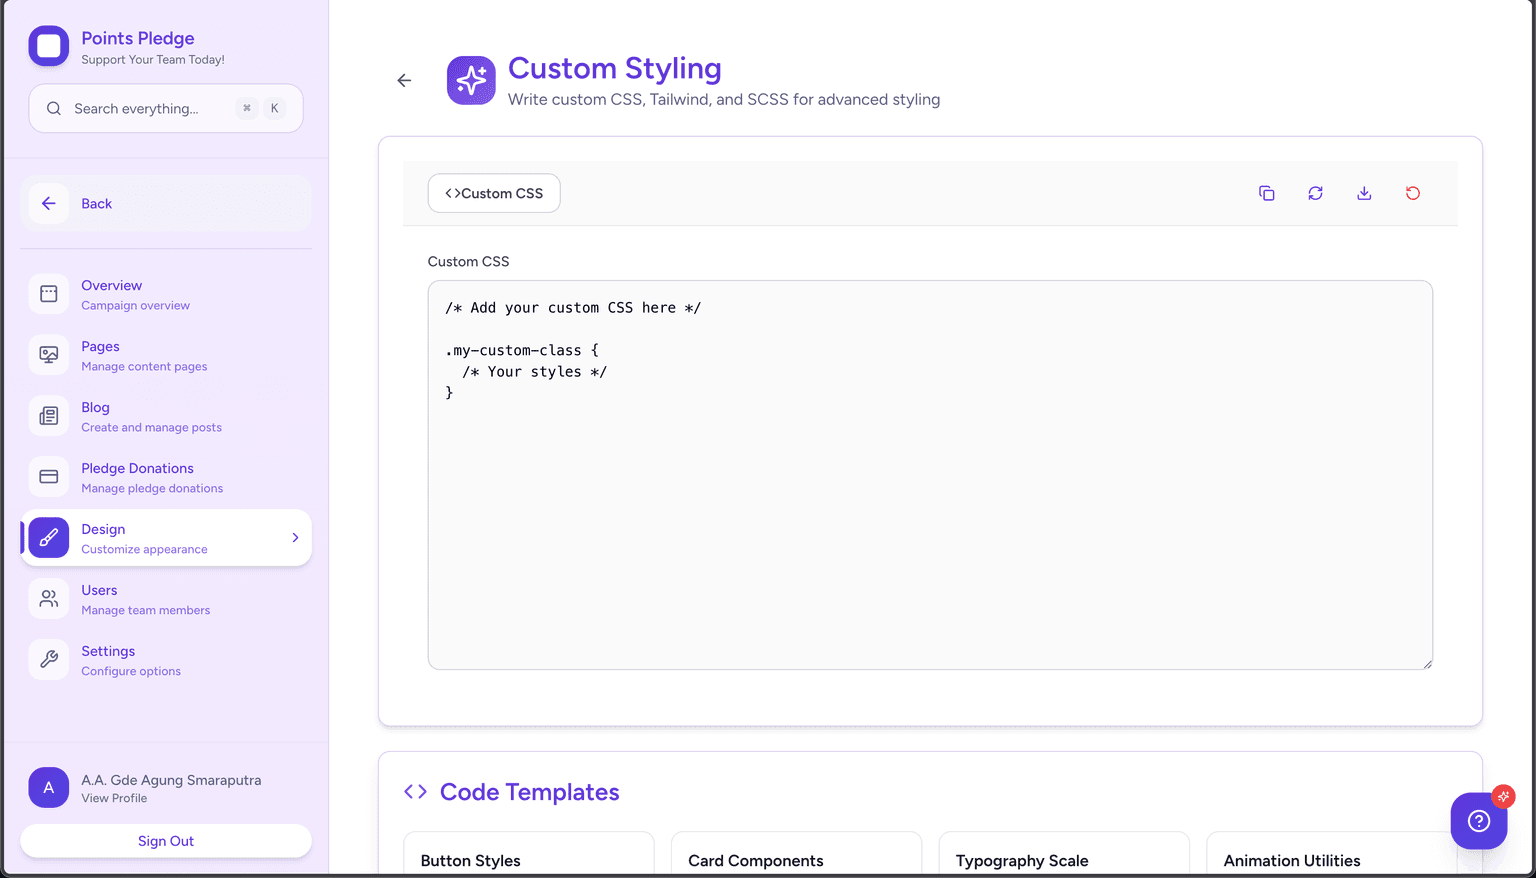Viewport: 1536px width, 878px height.
Task: Expand the Design menu chevron
Action: pos(295,538)
